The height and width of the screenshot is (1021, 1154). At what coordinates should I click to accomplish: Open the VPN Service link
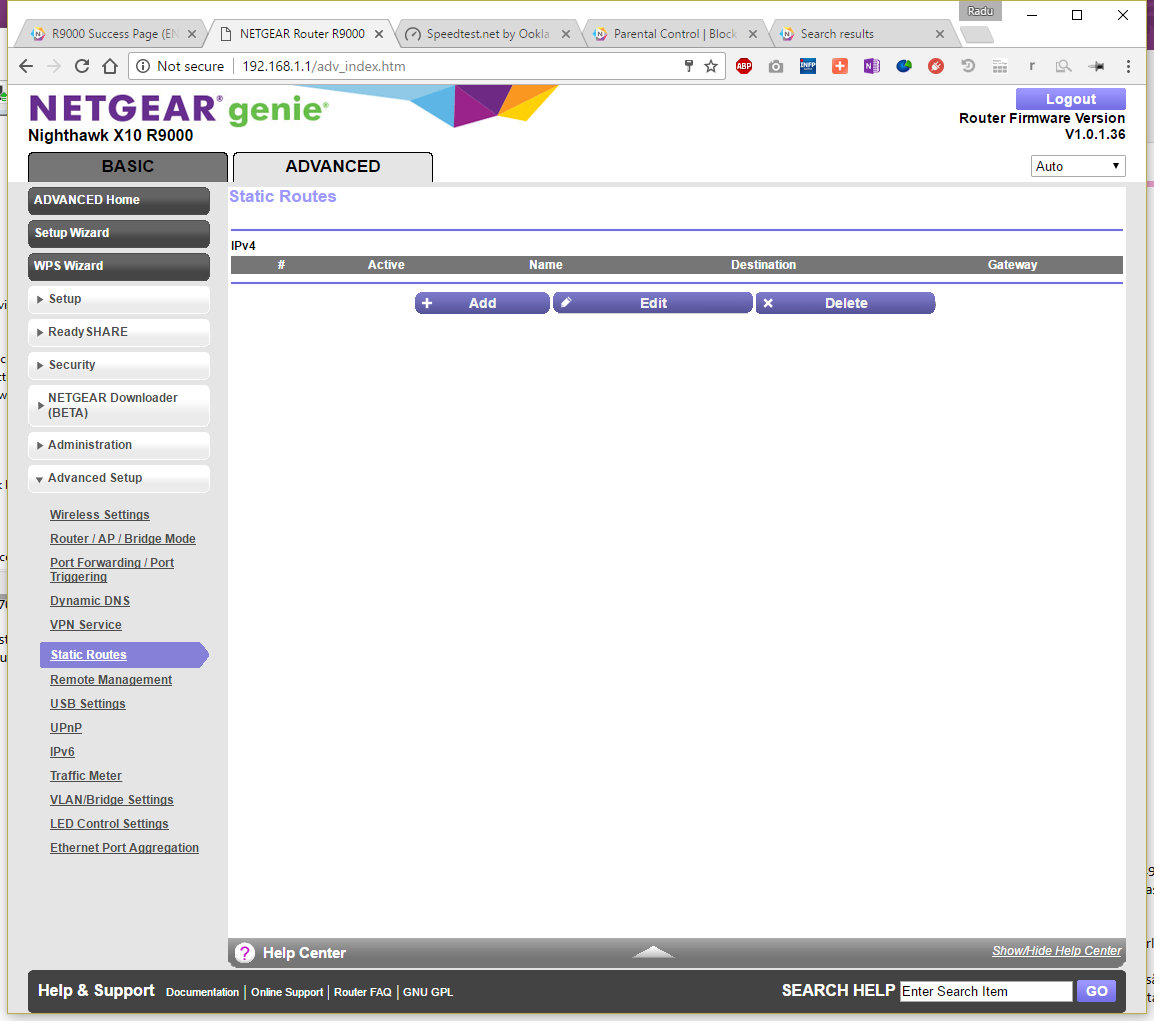coord(86,625)
